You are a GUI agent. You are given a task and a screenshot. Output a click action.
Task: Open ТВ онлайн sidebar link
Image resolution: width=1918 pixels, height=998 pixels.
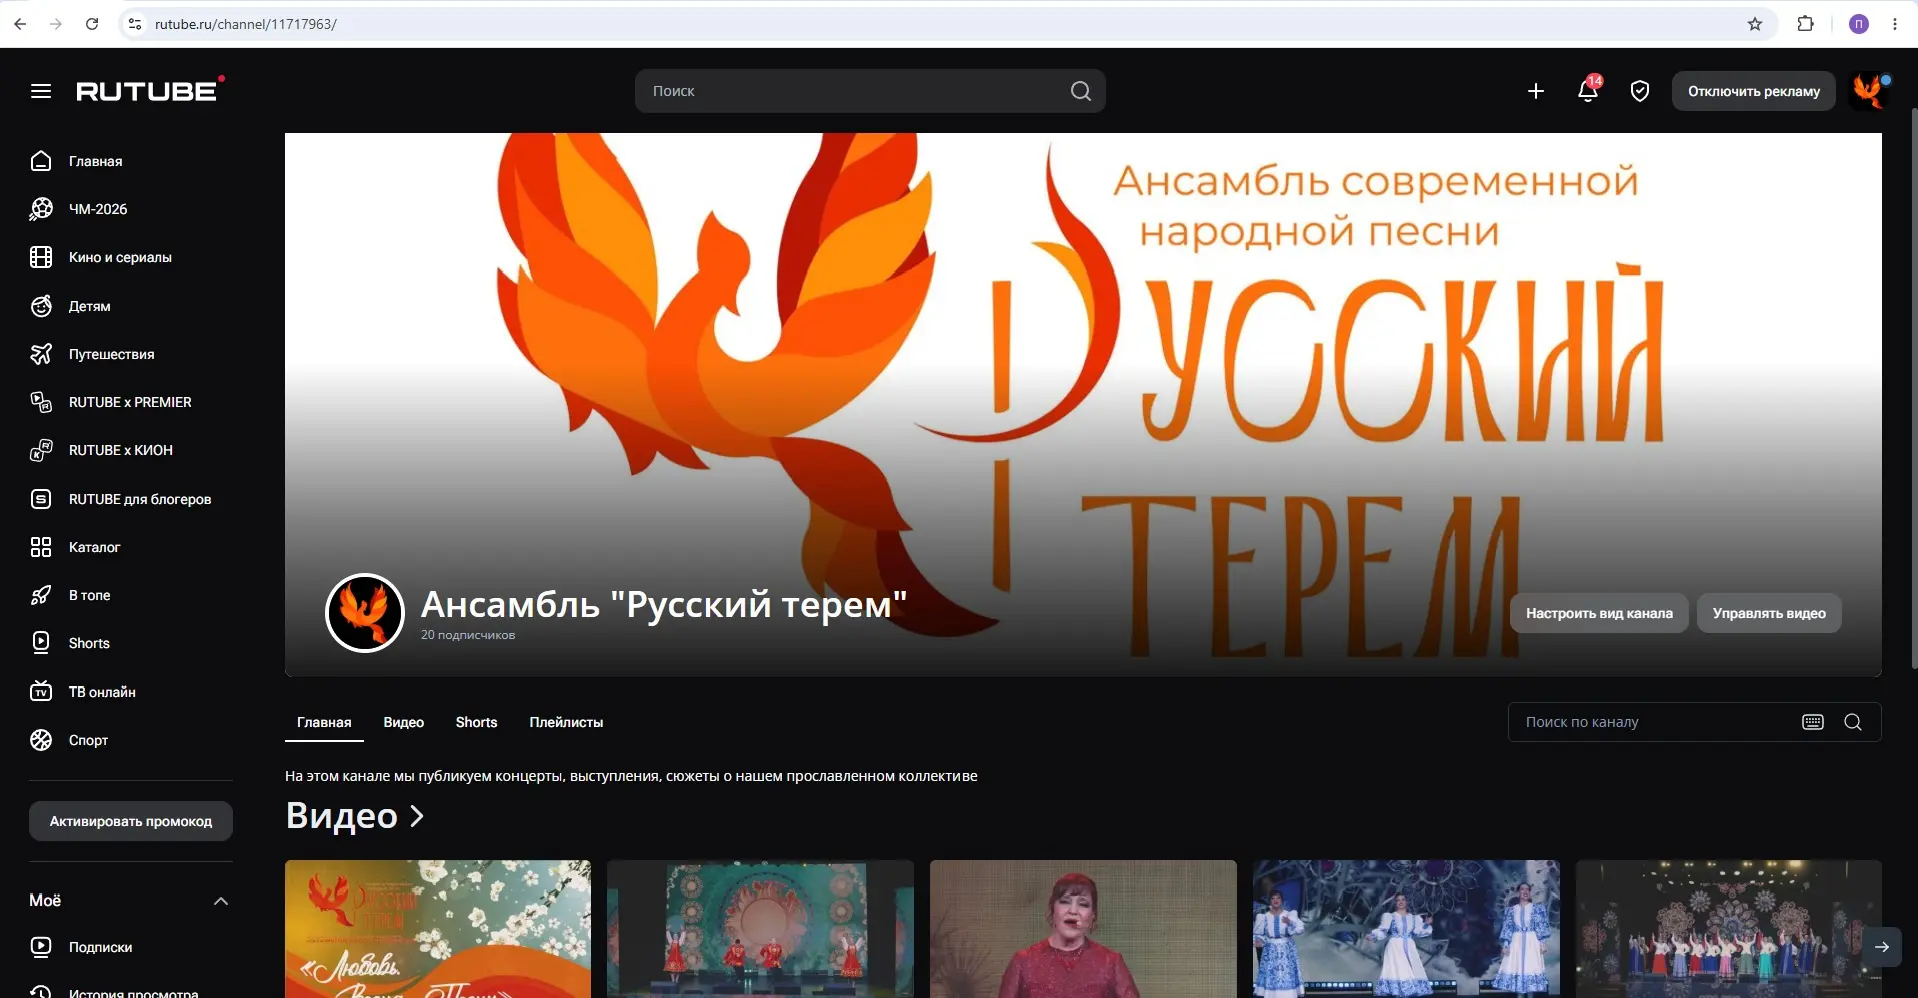click(x=102, y=692)
